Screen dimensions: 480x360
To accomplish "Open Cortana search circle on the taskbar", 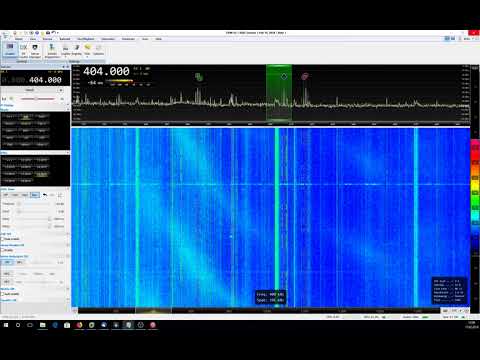I will click(18, 325).
